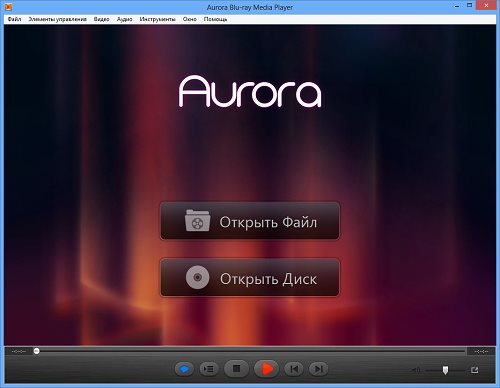Click the Открыть Файл button
Image resolution: width=500 pixels, height=388 pixels.
pos(250,221)
